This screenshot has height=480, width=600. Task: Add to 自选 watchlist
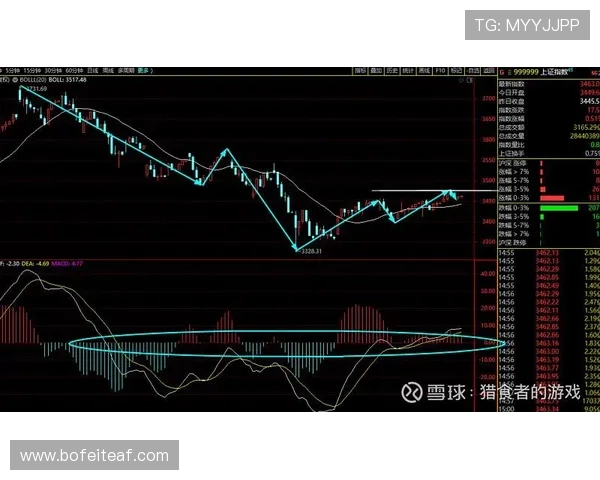point(471,72)
